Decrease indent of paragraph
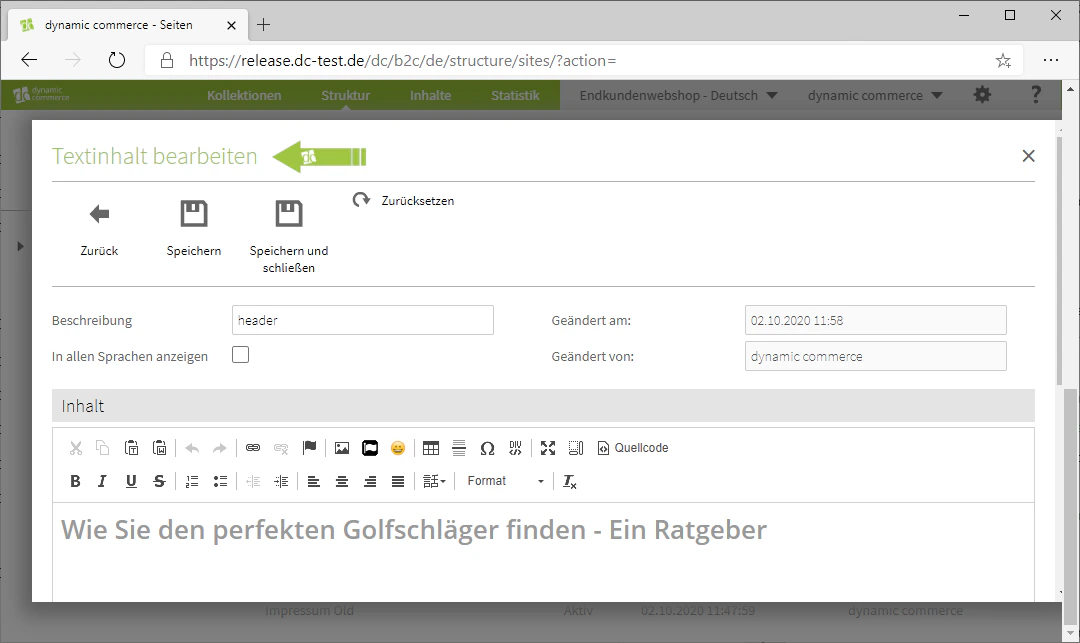Screen dimensions: 1080x643 (x=253, y=481)
